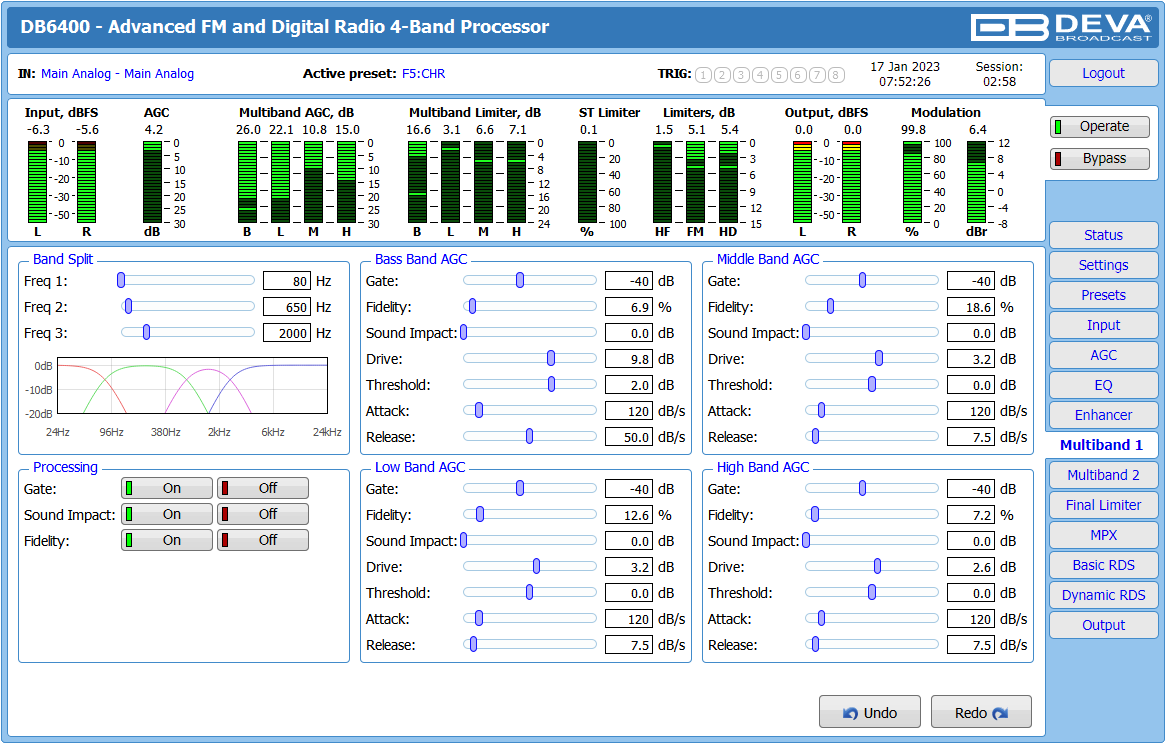The width and height of the screenshot is (1166, 744).
Task: Open the Settings page
Action: point(1104,265)
